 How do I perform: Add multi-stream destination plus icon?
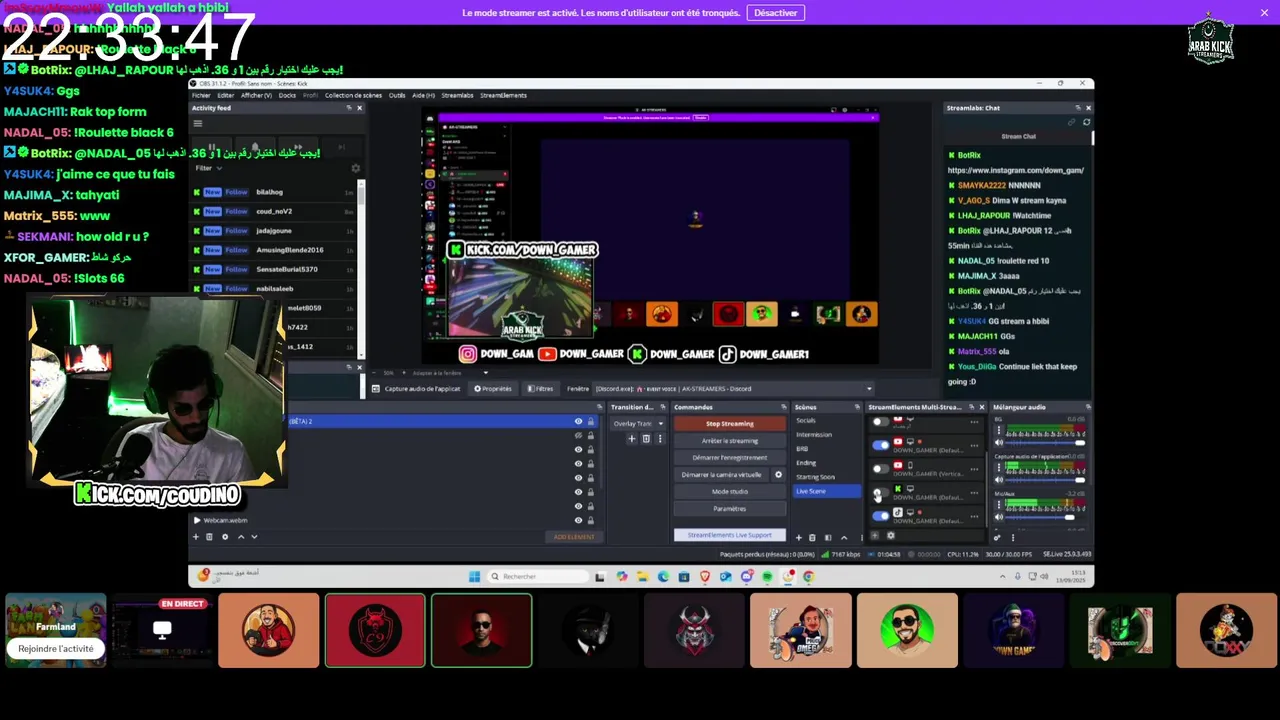875,535
